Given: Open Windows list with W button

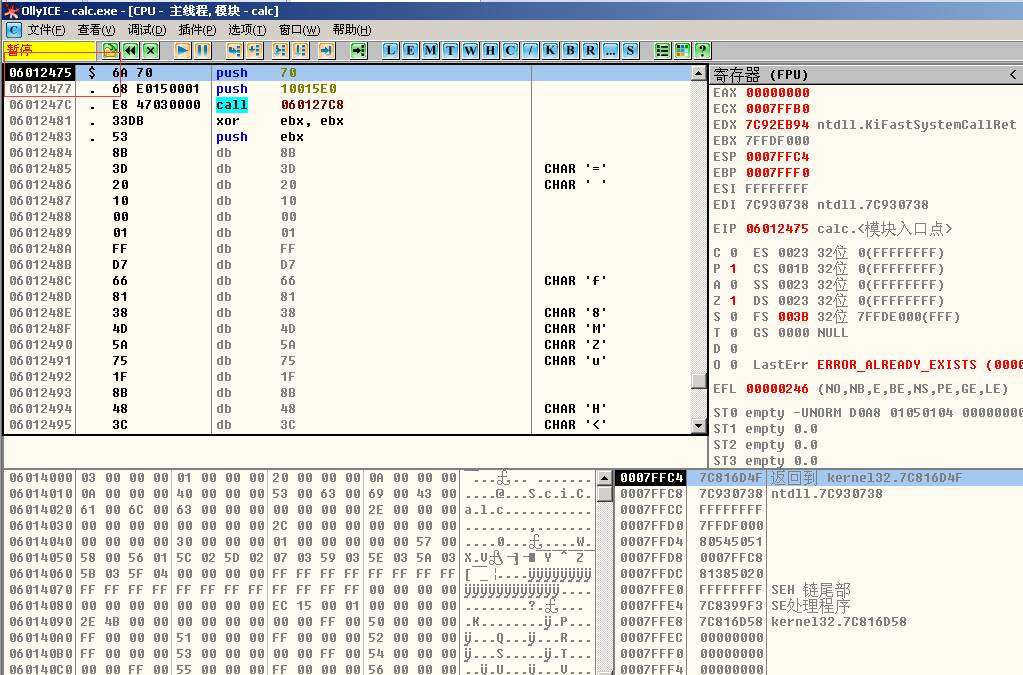Looking at the screenshot, I should pos(470,50).
